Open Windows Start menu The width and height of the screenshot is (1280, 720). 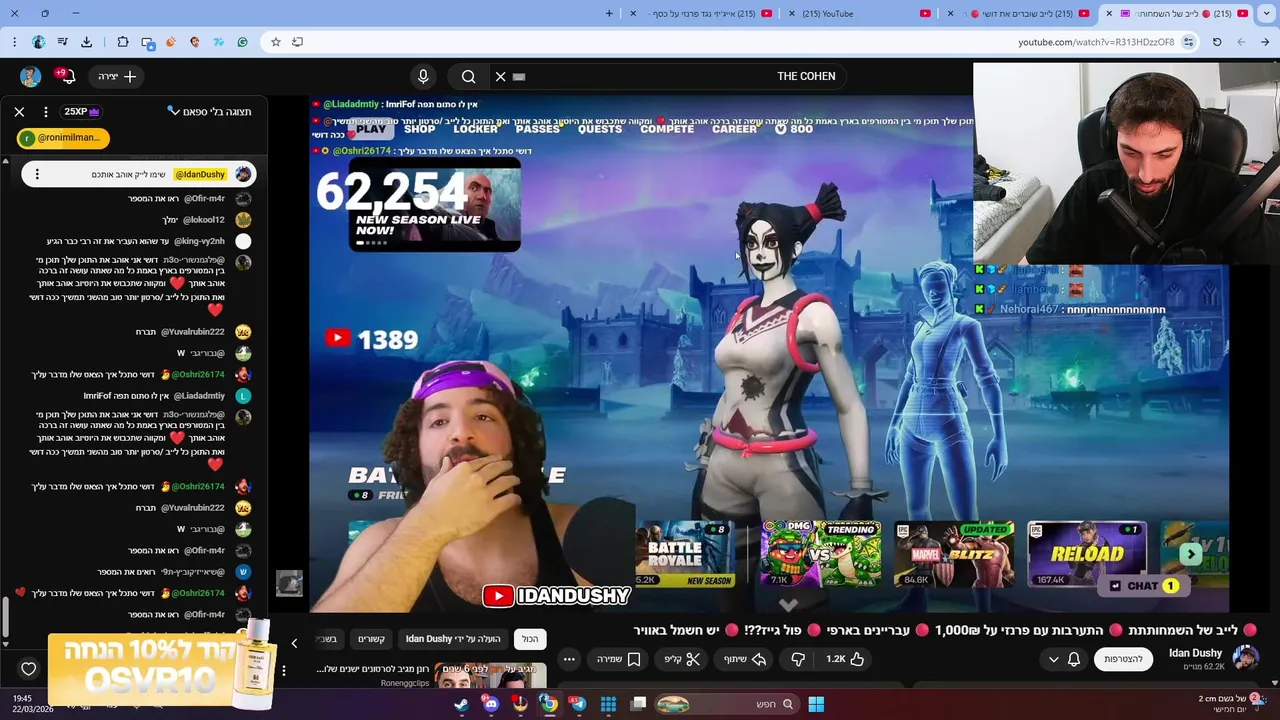pos(816,704)
